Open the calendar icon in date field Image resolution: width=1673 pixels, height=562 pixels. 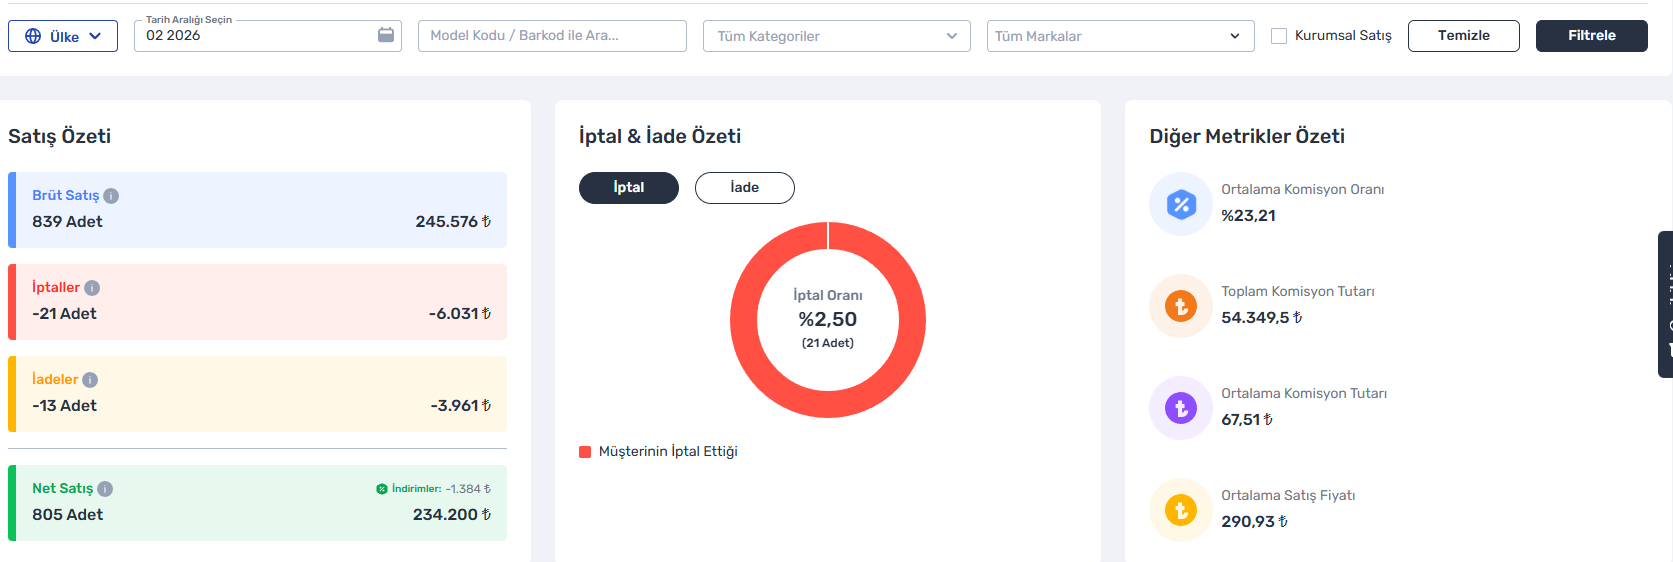(386, 35)
